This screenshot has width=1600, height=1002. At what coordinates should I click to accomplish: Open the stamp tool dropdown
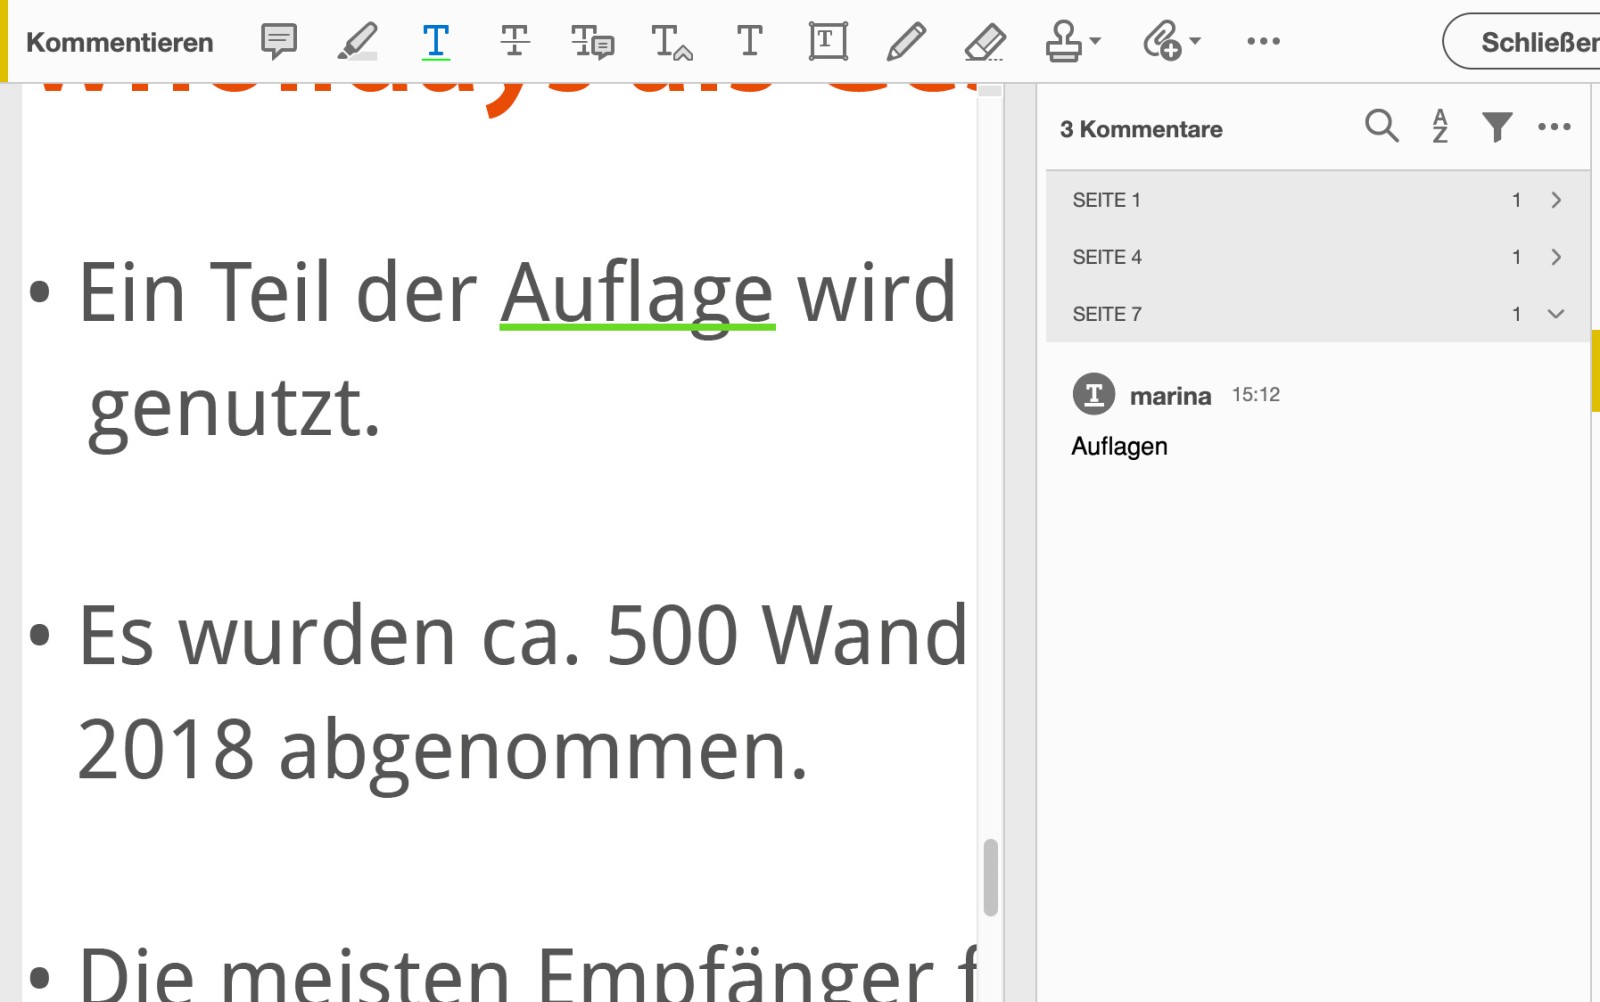pos(1070,41)
